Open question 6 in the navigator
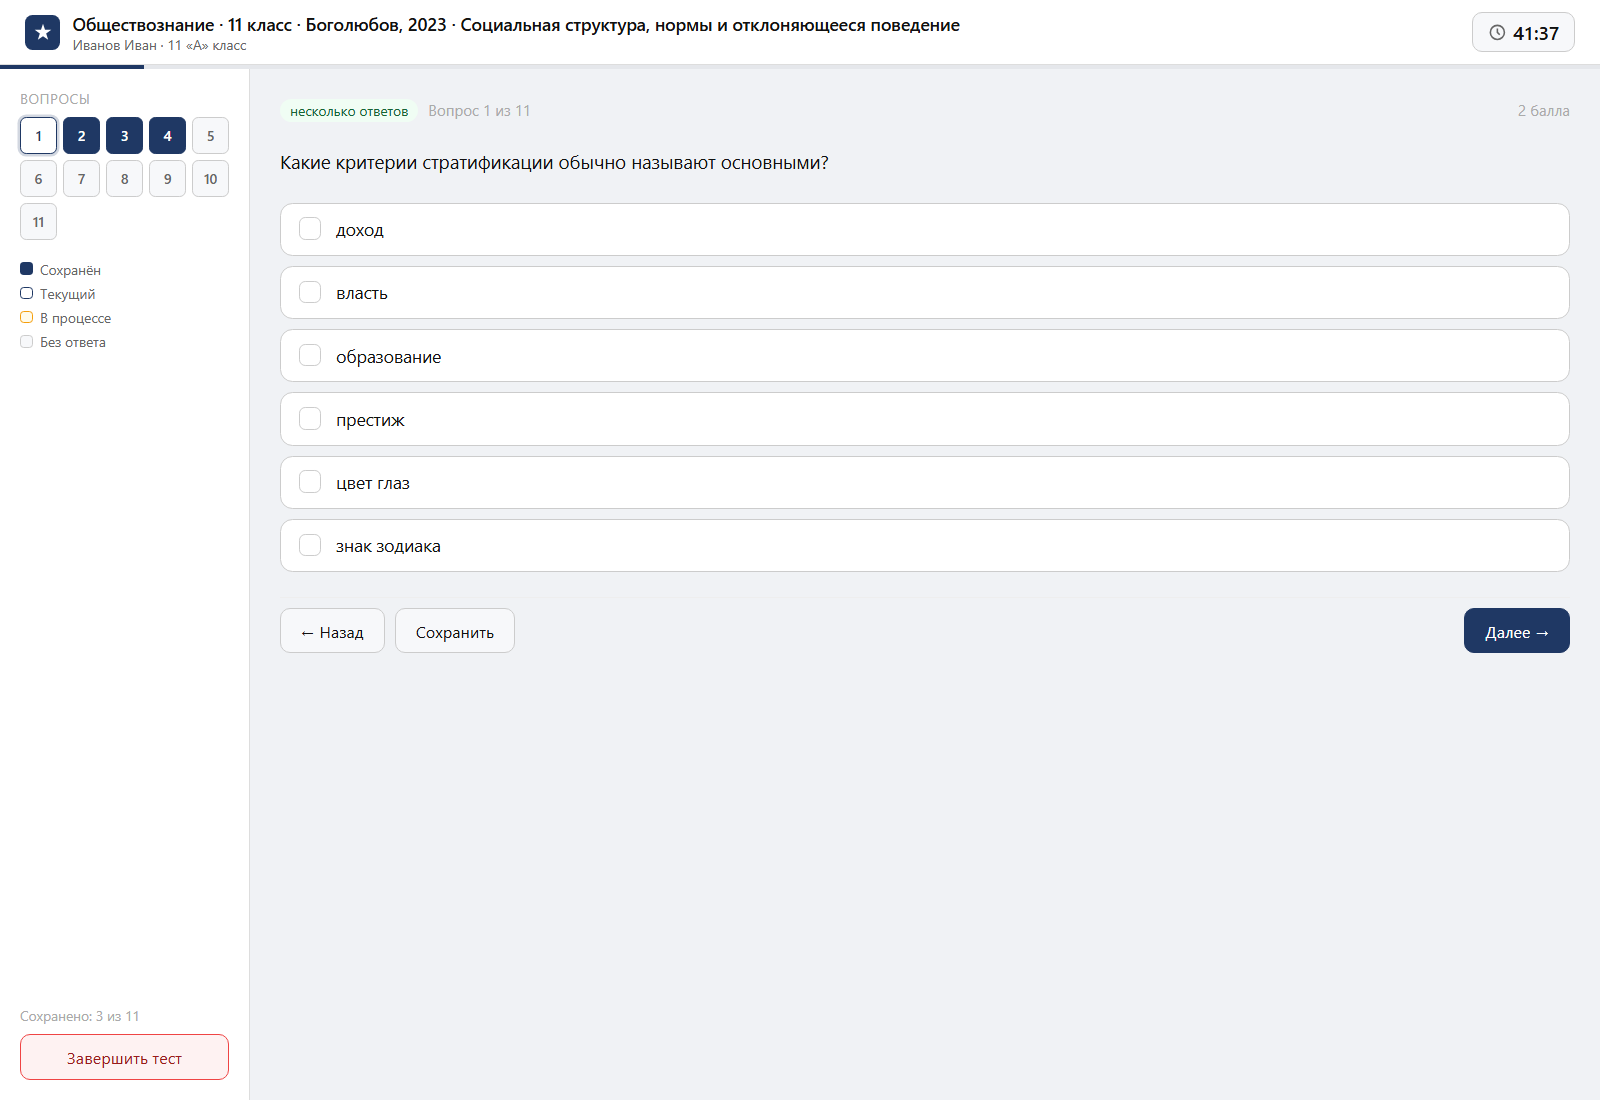Viewport: 1600px width, 1100px height. 38,179
